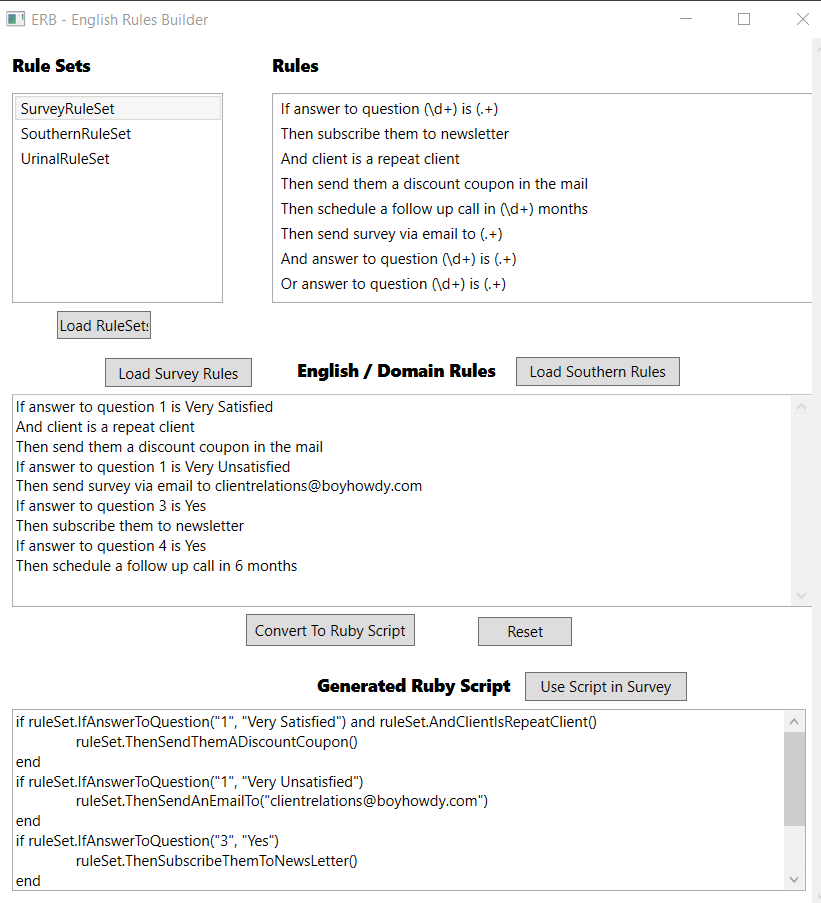Select rule 'Then subscribe them to newsletter'
Image resolution: width=821 pixels, height=903 pixels.
pos(395,134)
